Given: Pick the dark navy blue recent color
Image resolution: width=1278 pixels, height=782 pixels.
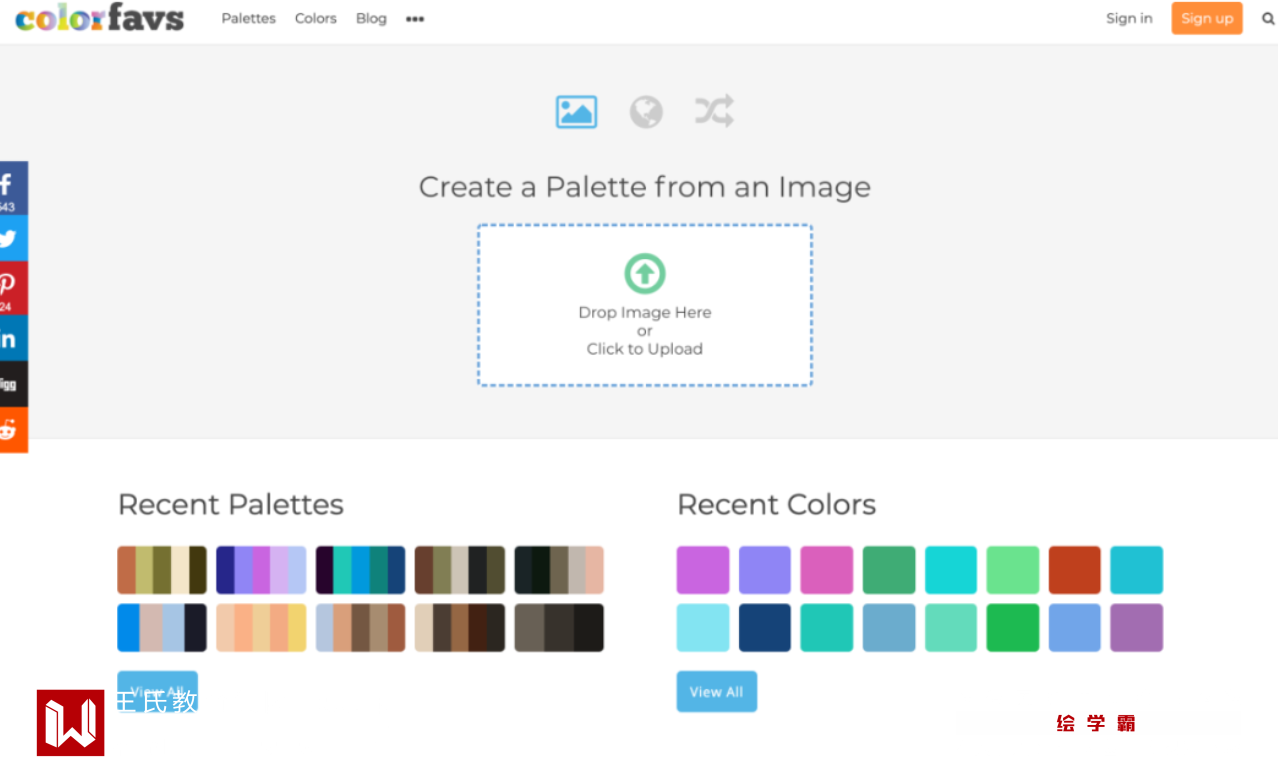Looking at the screenshot, I should pos(765,628).
